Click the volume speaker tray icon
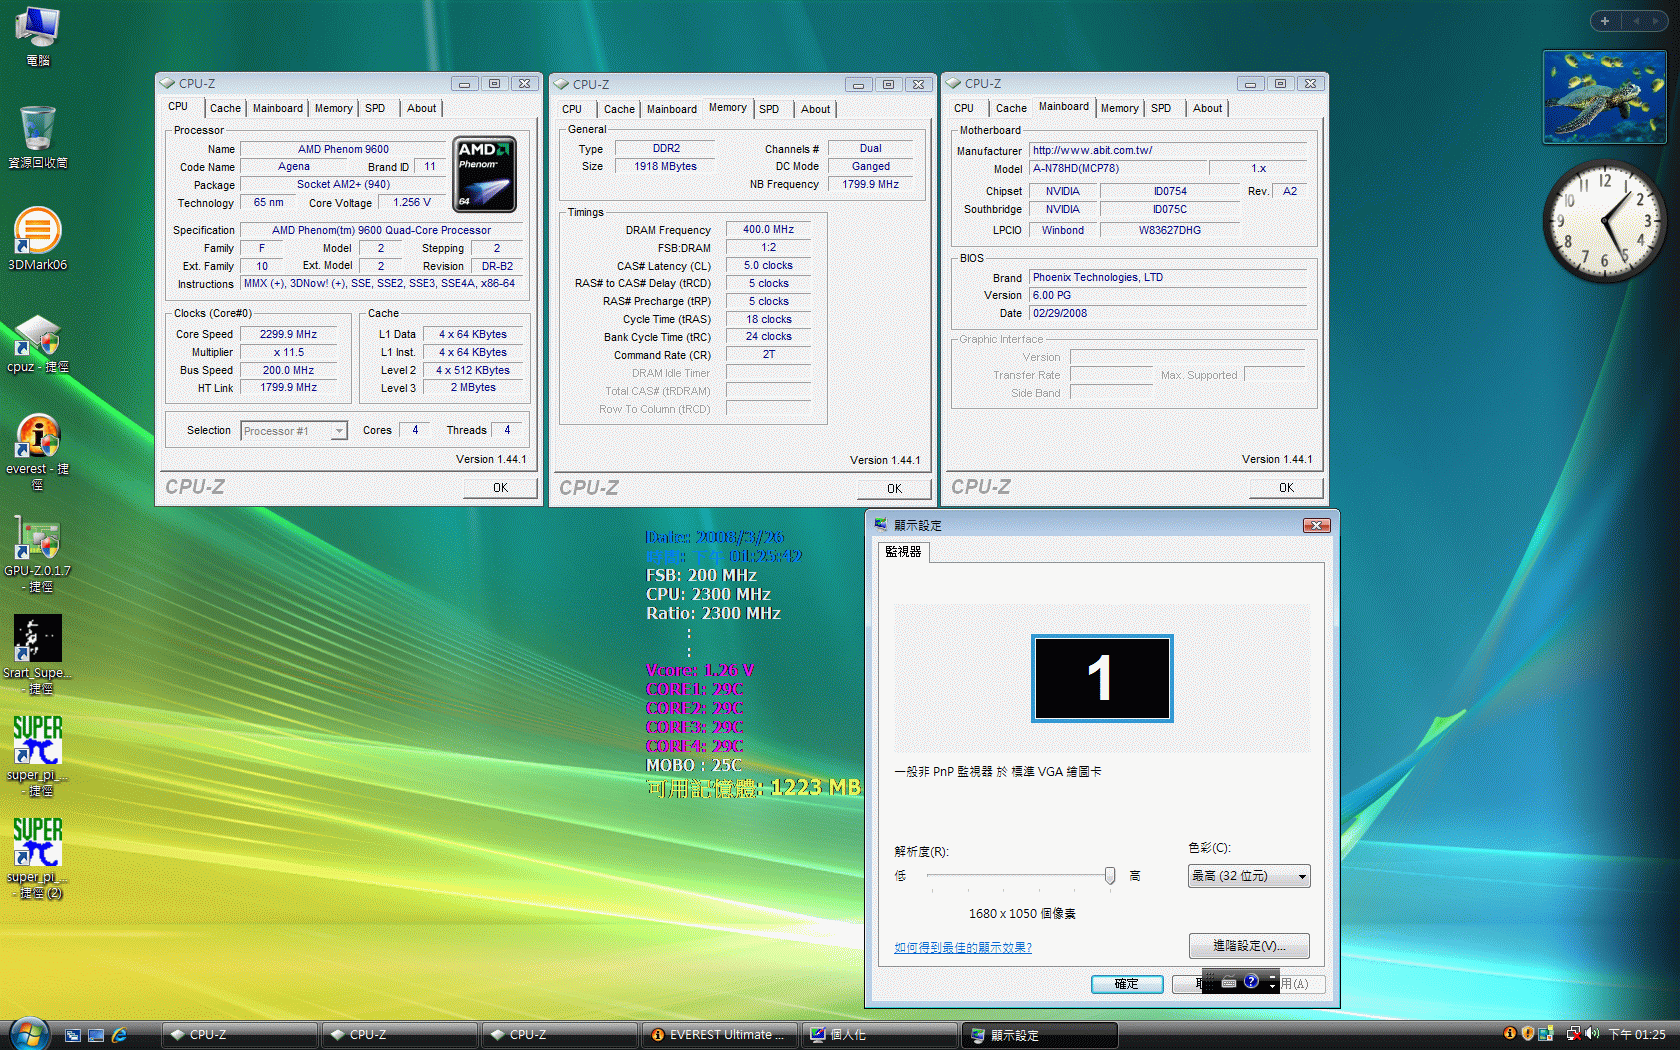The height and width of the screenshot is (1050, 1680). click(x=1592, y=1034)
